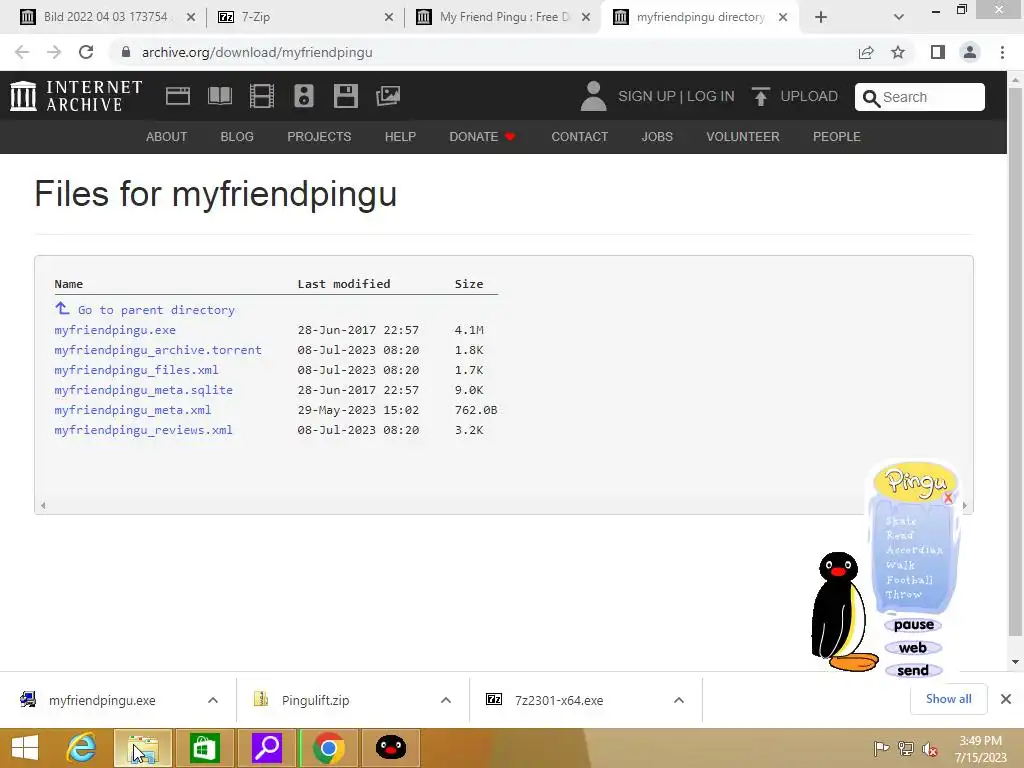
Task: Click the browser Back arrow
Action: point(22,52)
